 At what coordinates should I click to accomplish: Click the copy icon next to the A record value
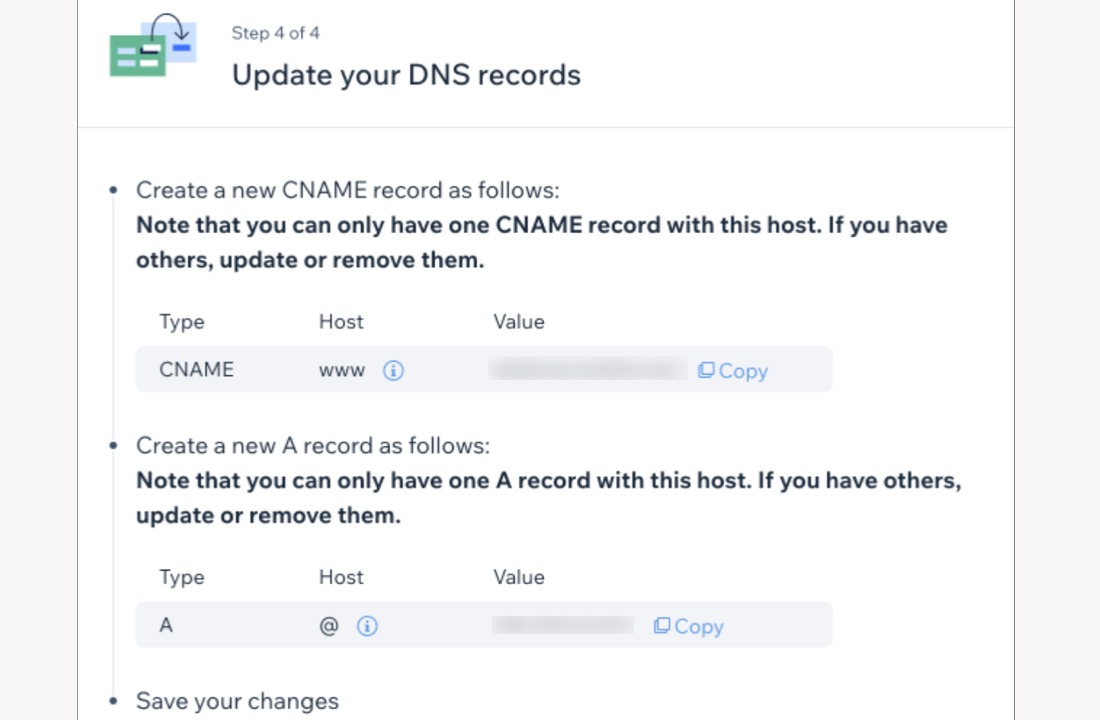(661, 626)
